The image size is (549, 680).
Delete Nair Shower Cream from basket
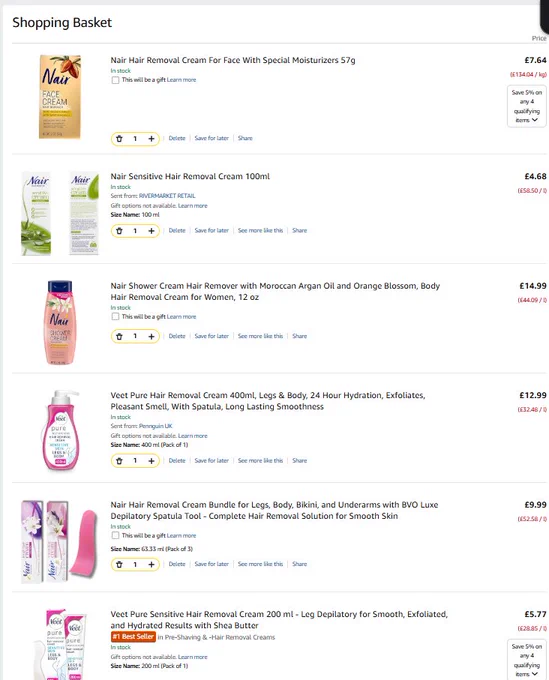(x=177, y=336)
